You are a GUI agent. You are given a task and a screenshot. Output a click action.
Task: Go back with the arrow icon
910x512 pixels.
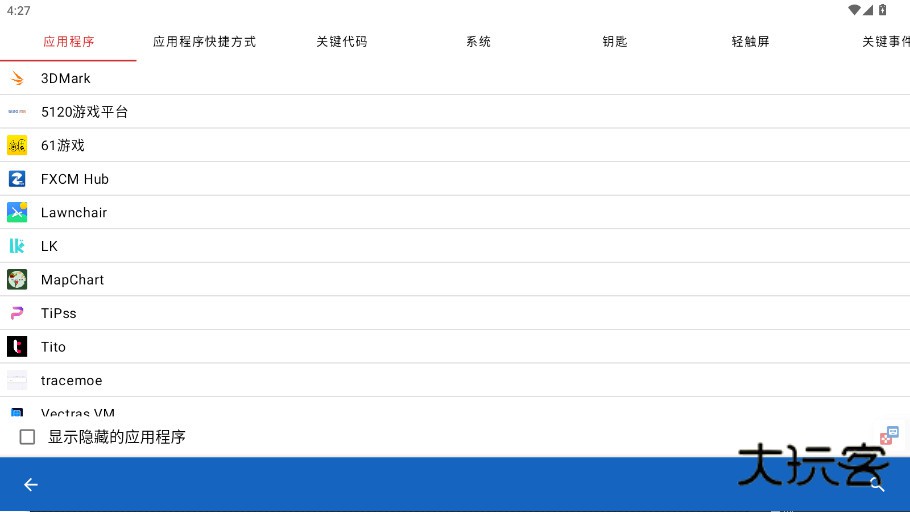(x=31, y=485)
